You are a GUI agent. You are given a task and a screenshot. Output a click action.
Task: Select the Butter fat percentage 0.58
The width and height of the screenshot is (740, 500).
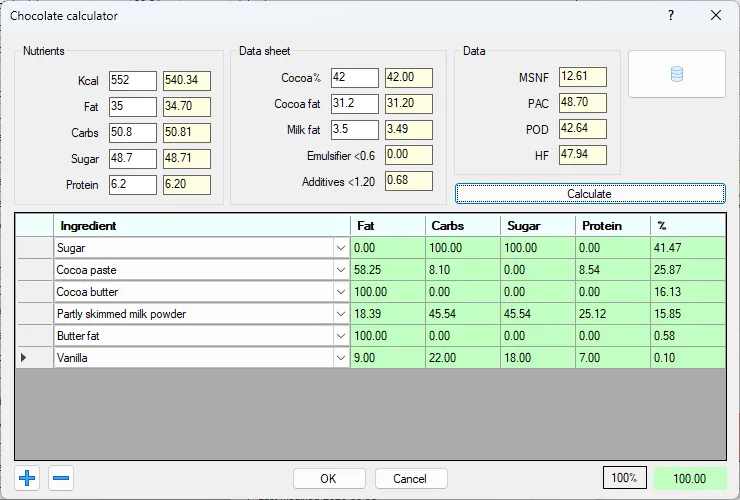688,336
